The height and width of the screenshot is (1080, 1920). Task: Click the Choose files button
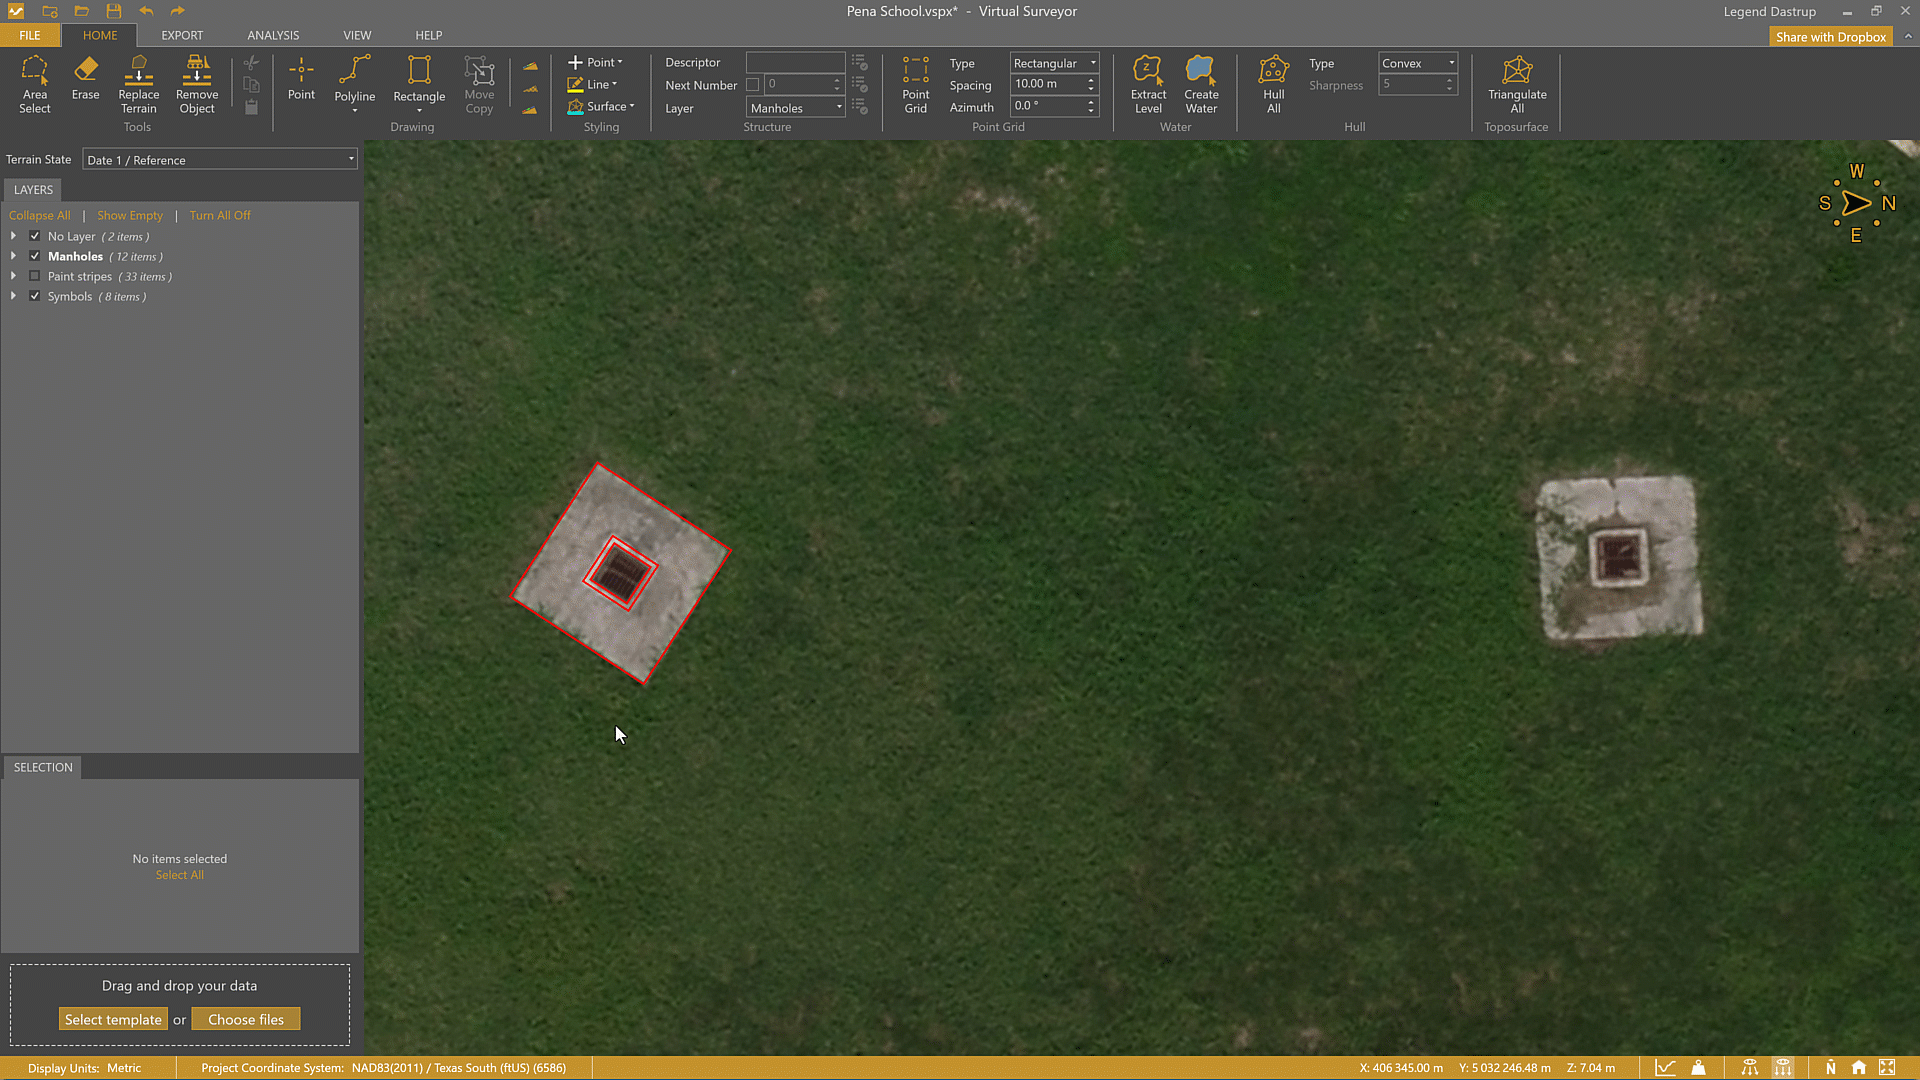pyautogui.click(x=246, y=1019)
